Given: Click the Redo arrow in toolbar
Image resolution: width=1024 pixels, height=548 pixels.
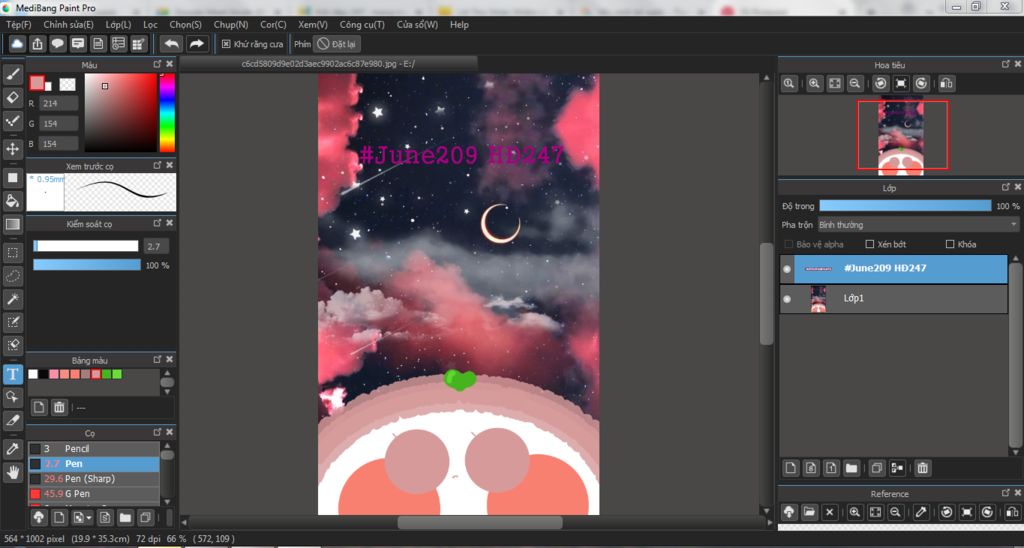Looking at the screenshot, I should [x=196, y=44].
